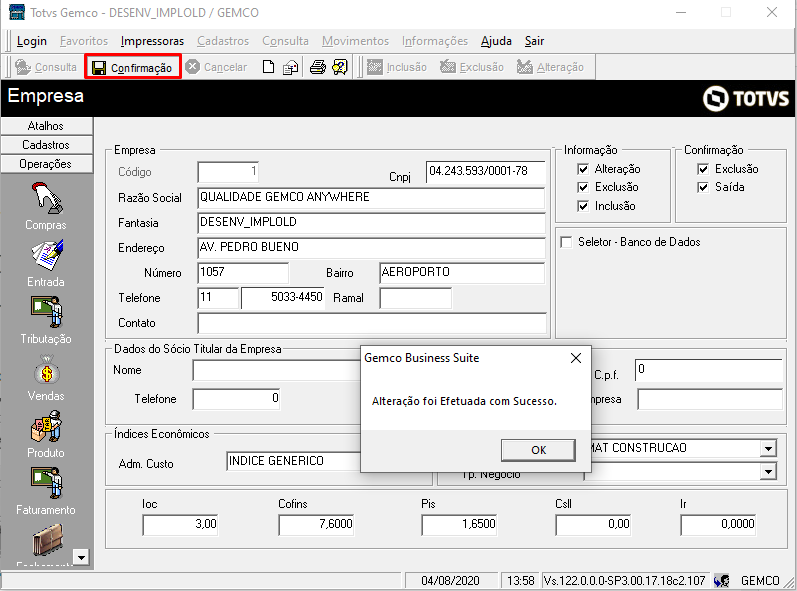Image resolution: width=797 pixels, height=591 pixels.
Task: Select the Atalhos sidebar tab
Action: coord(46,126)
